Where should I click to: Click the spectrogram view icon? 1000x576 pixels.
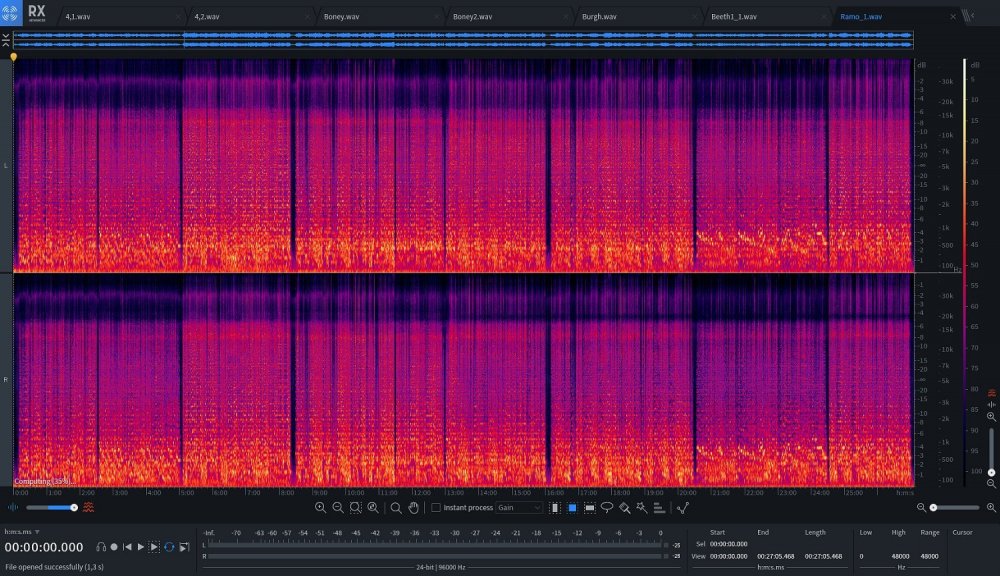coord(89,507)
